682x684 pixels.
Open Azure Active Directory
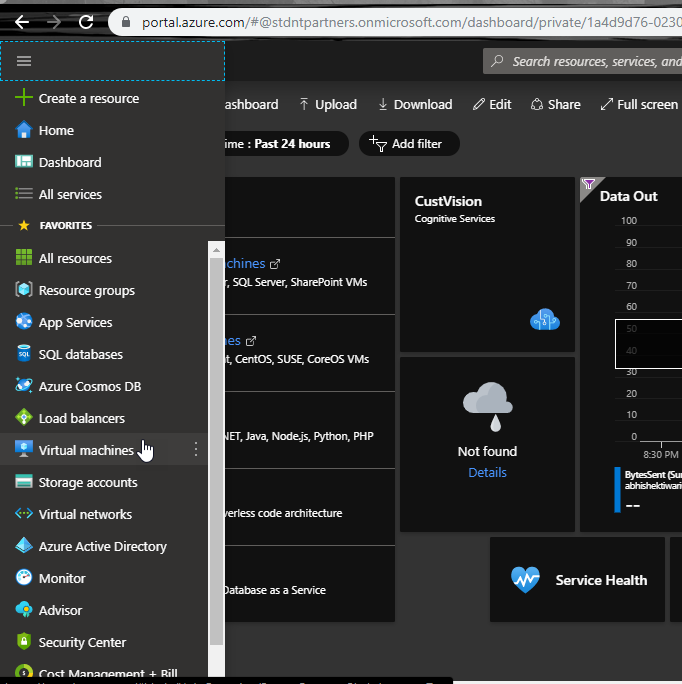102,546
